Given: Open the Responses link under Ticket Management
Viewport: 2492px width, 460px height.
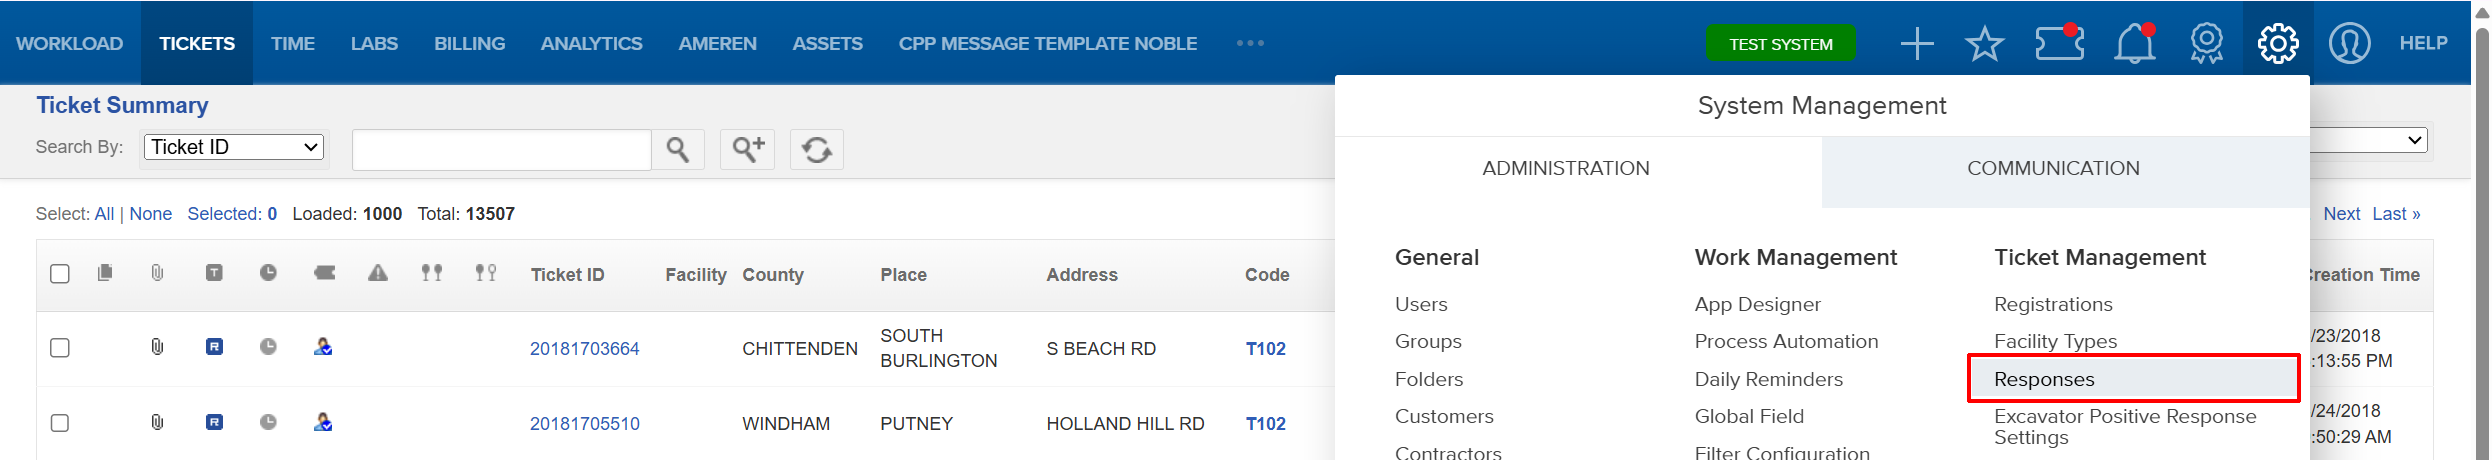Looking at the screenshot, I should click(x=2044, y=379).
